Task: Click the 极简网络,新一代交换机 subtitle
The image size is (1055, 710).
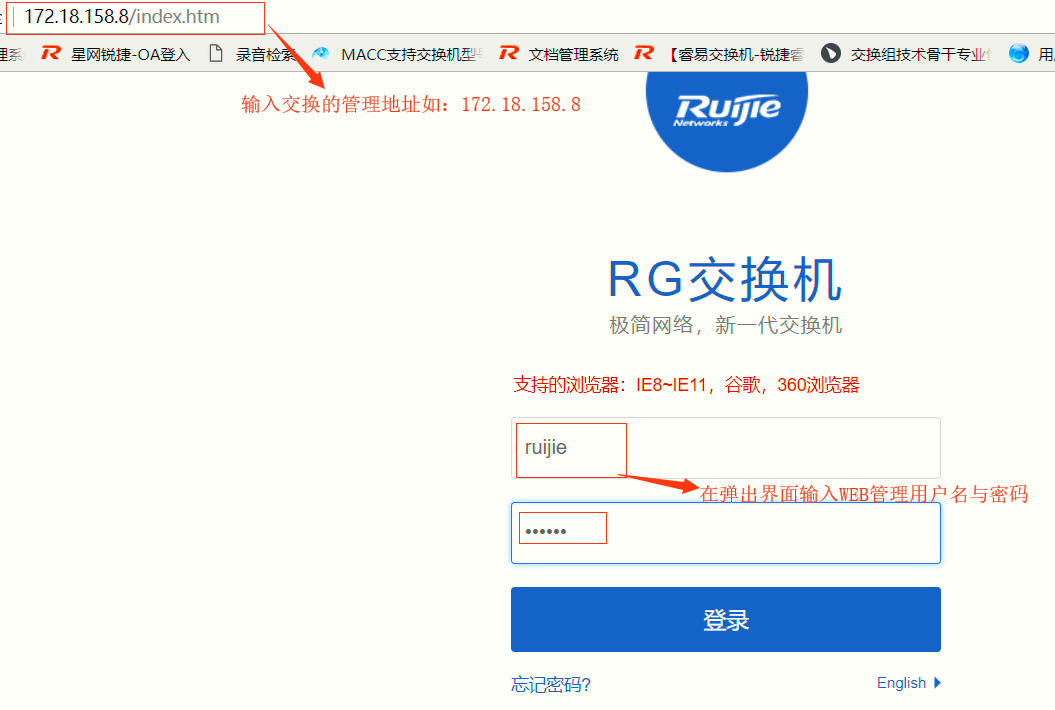Action: 725,326
